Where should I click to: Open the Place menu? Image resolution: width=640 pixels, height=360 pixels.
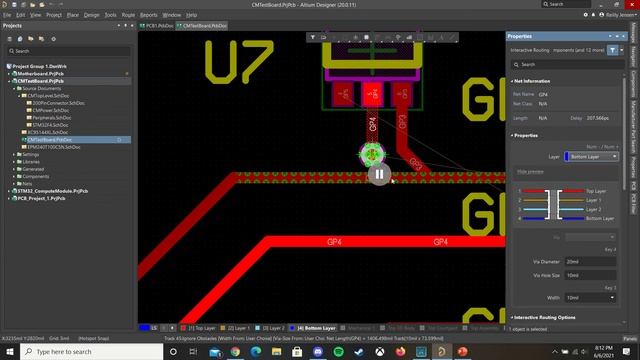pos(73,15)
